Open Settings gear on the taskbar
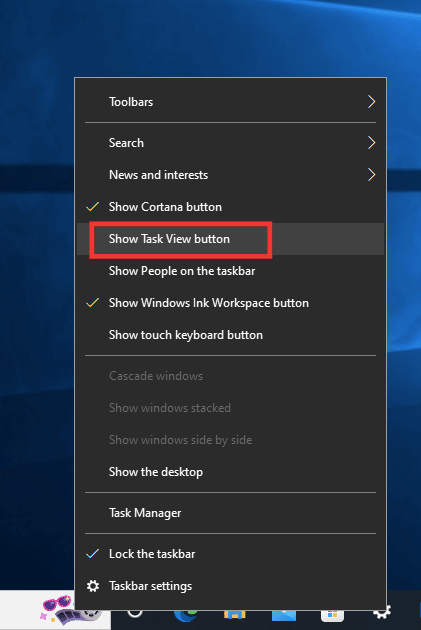Viewport: 421px width, 630px height. (382, 613)
